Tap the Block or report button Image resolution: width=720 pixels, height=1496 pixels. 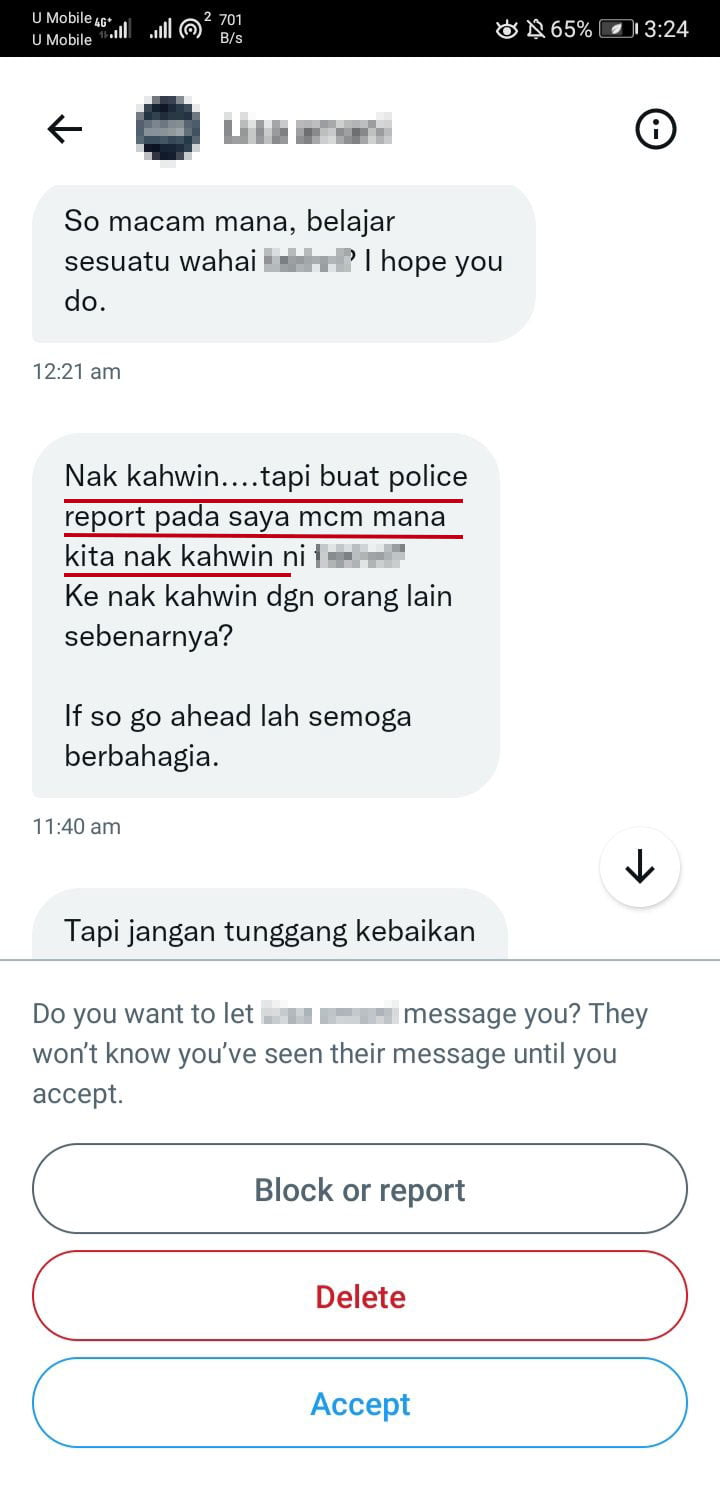(360, 1189)
